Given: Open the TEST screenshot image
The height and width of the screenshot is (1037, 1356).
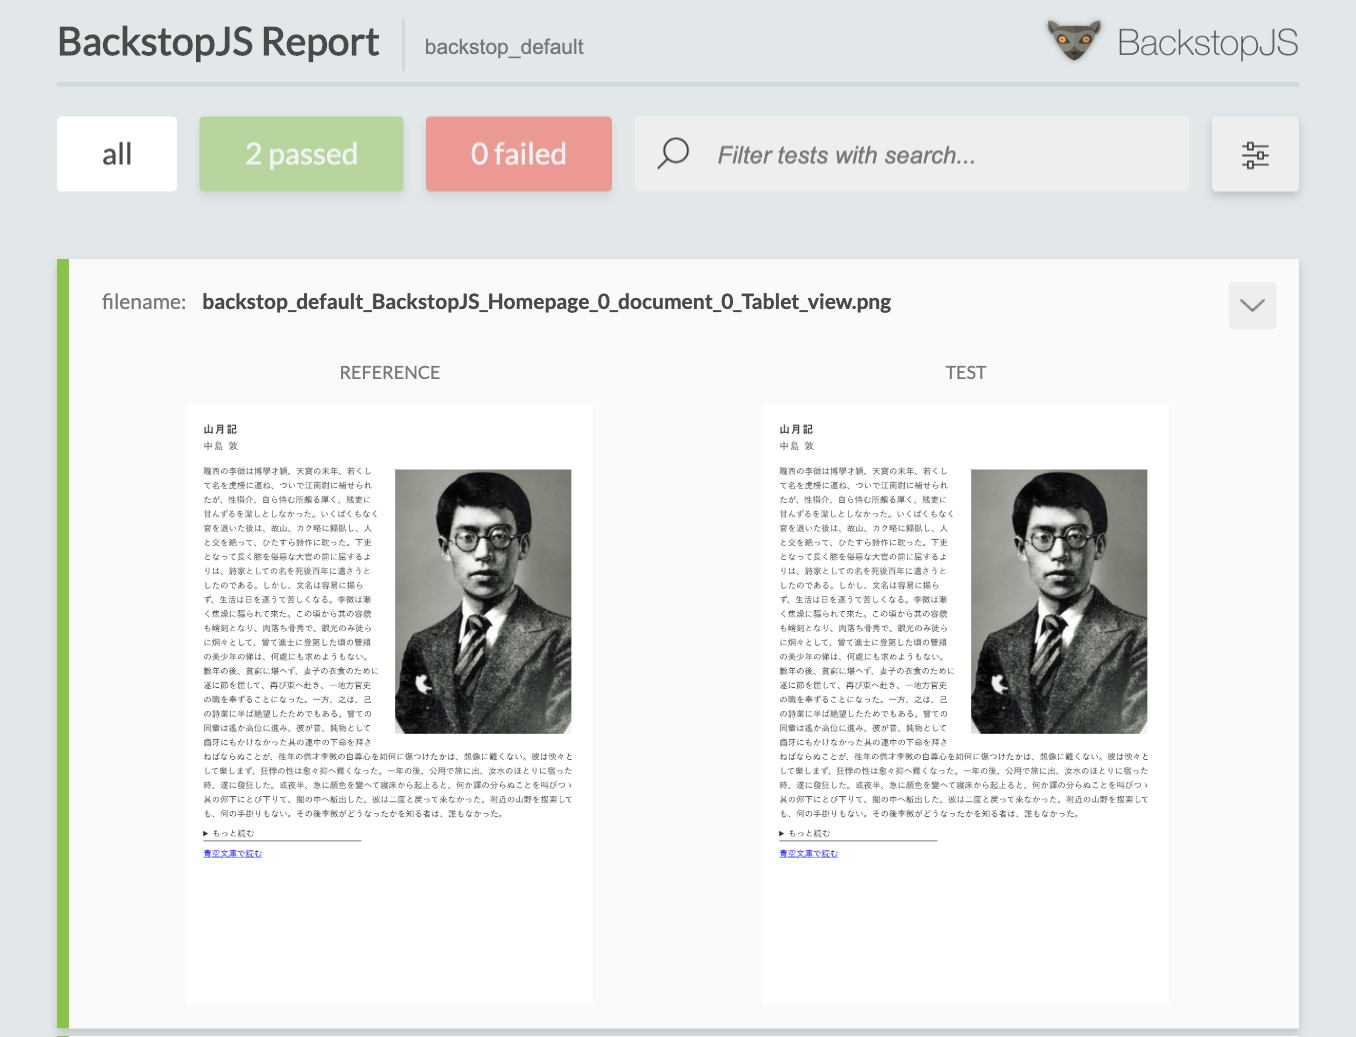Looking at the screenshot, I should 966,700.
